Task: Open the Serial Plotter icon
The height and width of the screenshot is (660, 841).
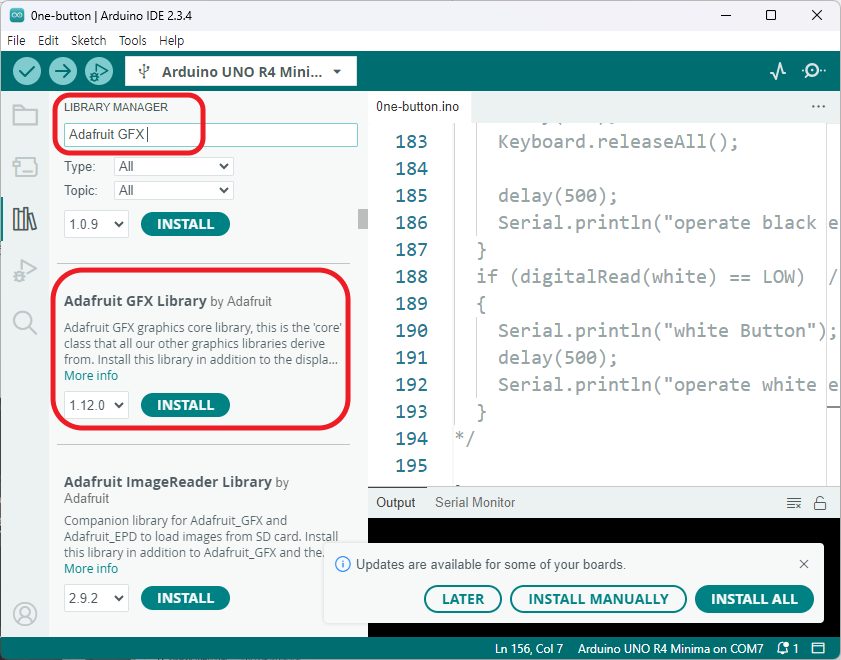Action: point(778,71)
